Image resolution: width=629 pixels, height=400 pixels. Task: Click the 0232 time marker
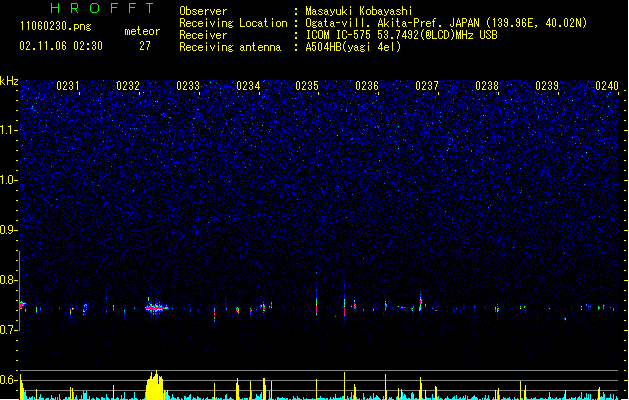tap(128, 86)
